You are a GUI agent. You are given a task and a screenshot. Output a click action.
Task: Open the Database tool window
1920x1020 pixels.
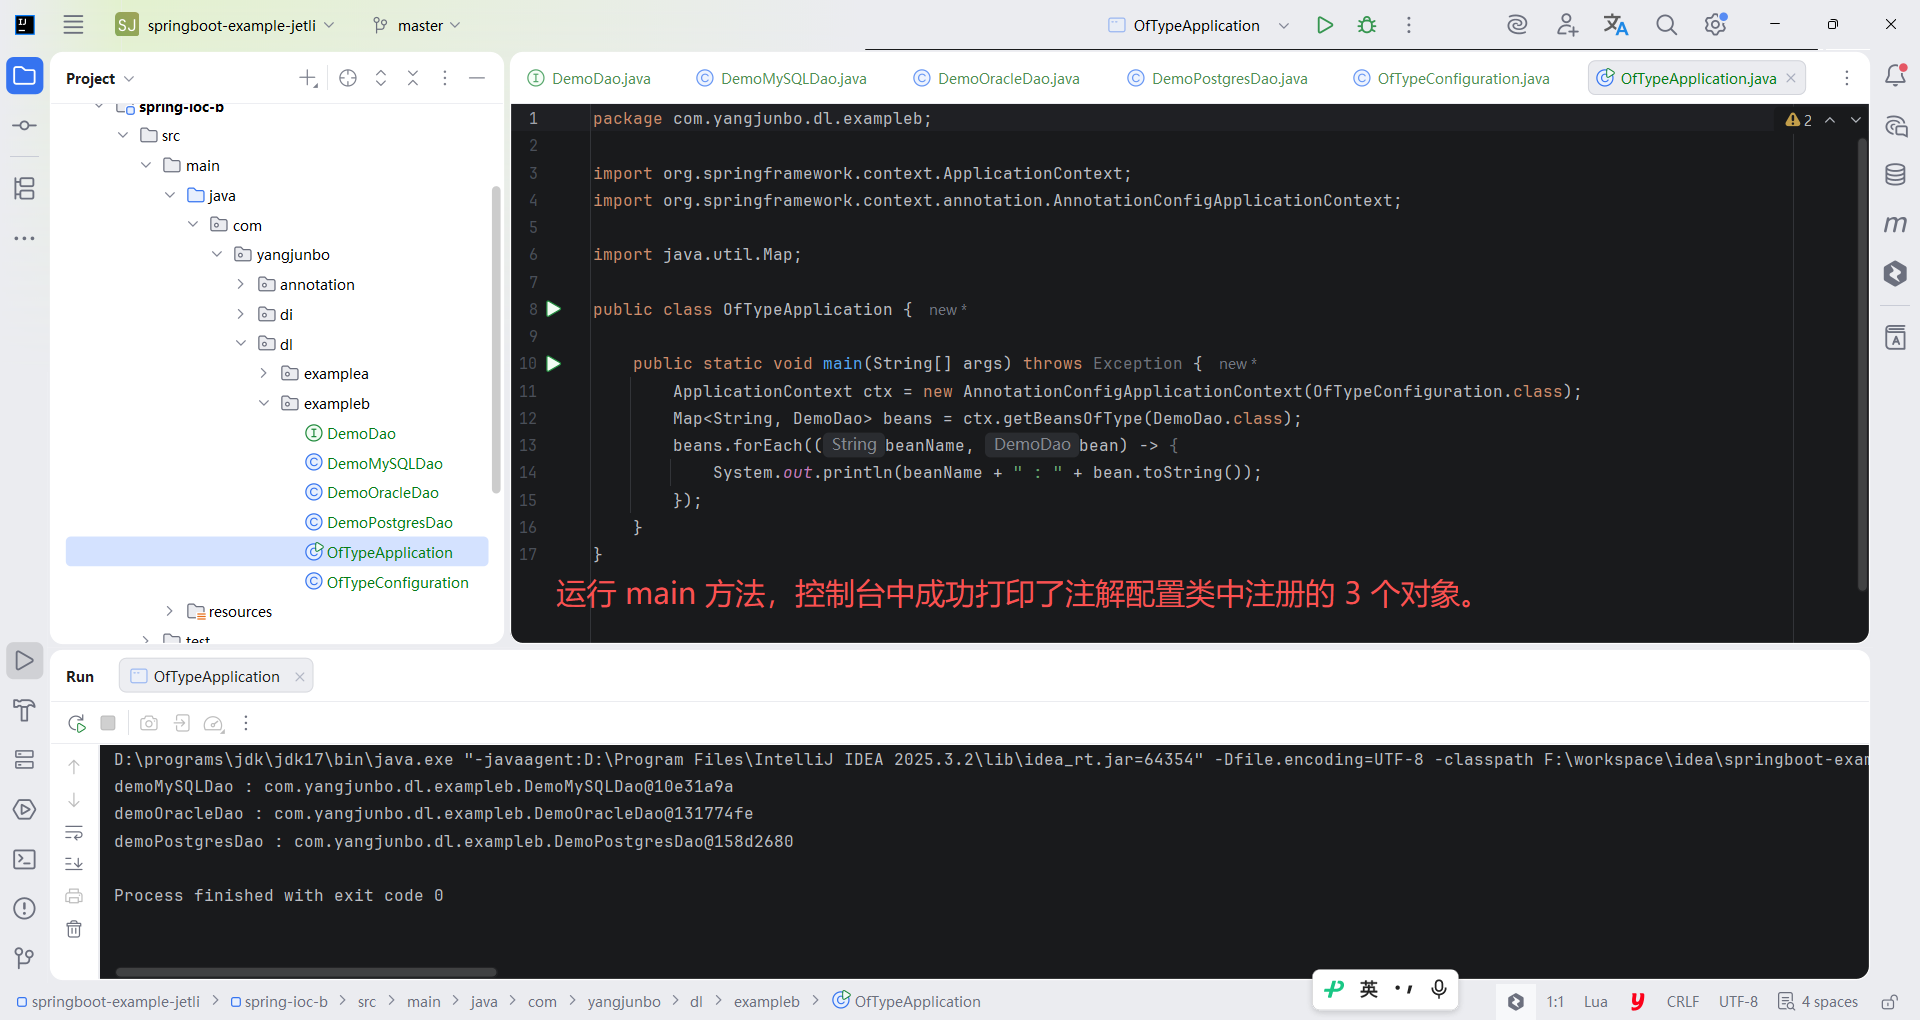pyautogui.click(x=1895, y=175)
